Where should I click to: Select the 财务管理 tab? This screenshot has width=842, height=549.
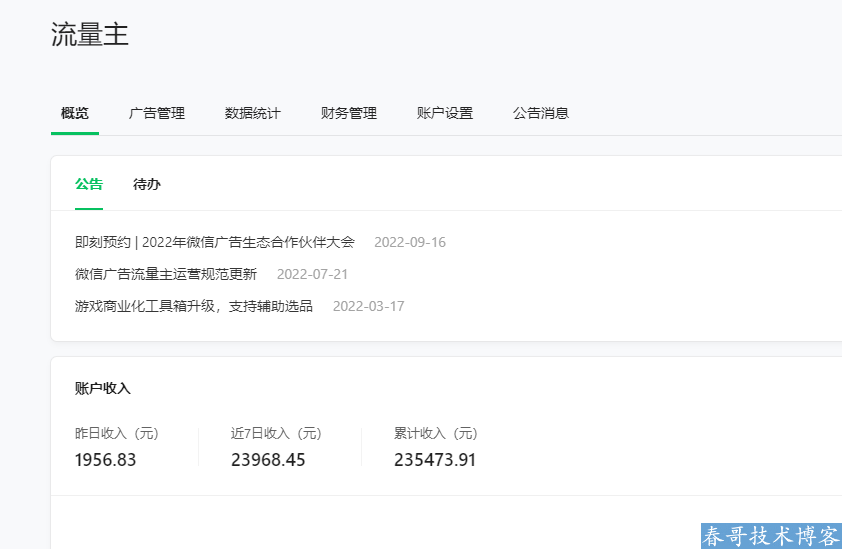pos(349,113)
